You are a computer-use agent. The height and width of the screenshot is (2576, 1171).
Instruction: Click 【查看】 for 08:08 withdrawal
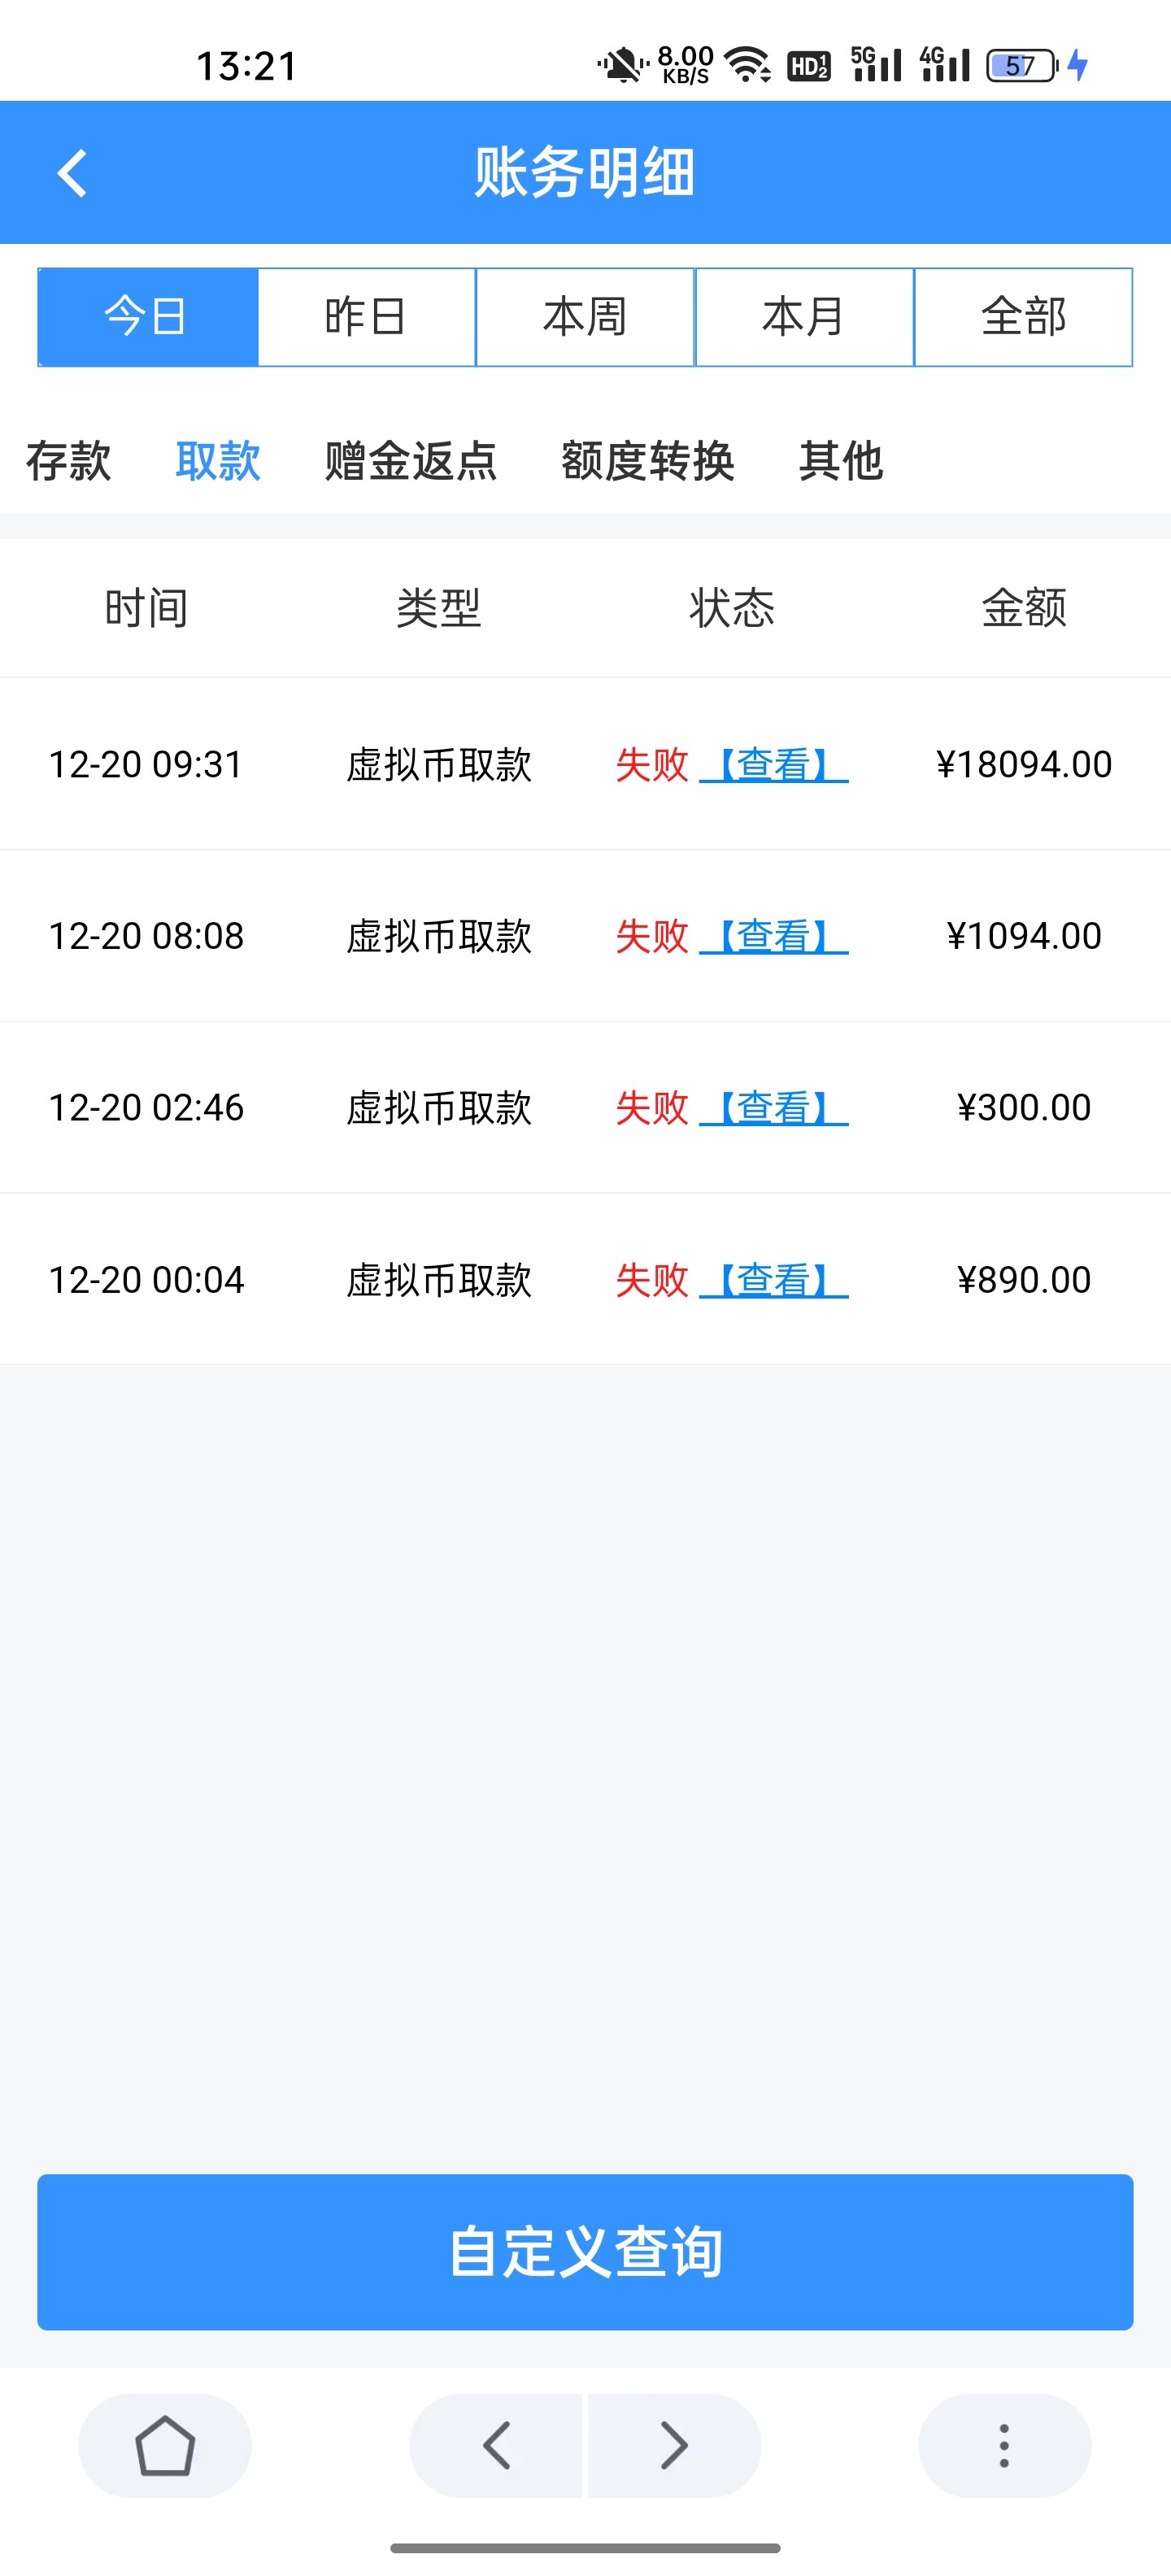(x=773, y=936)
